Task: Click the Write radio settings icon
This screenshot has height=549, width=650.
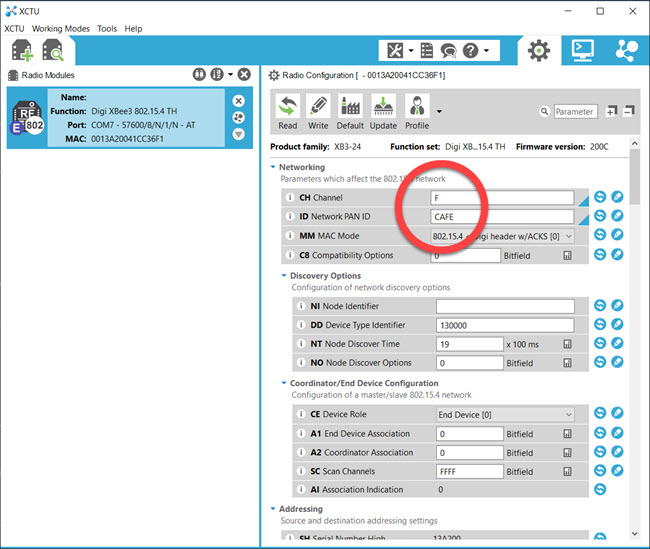Action: 318,112
